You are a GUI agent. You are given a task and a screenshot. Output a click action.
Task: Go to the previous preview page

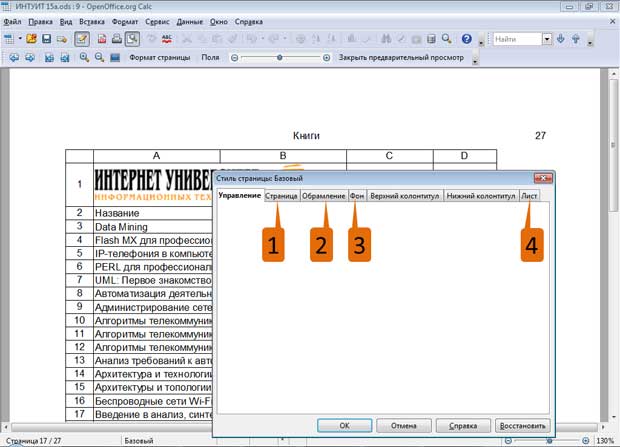(x=14, y=58)
